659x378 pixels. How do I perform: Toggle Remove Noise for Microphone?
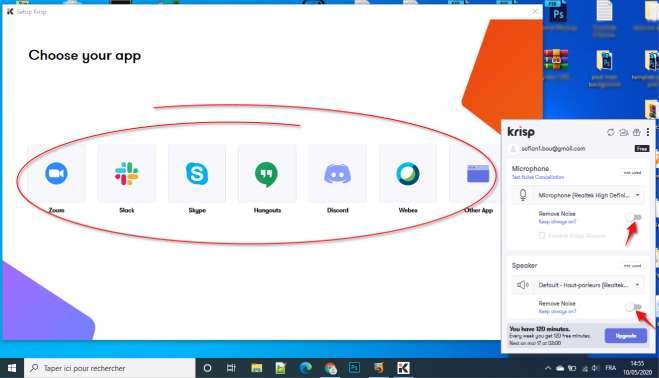(634, 217)
